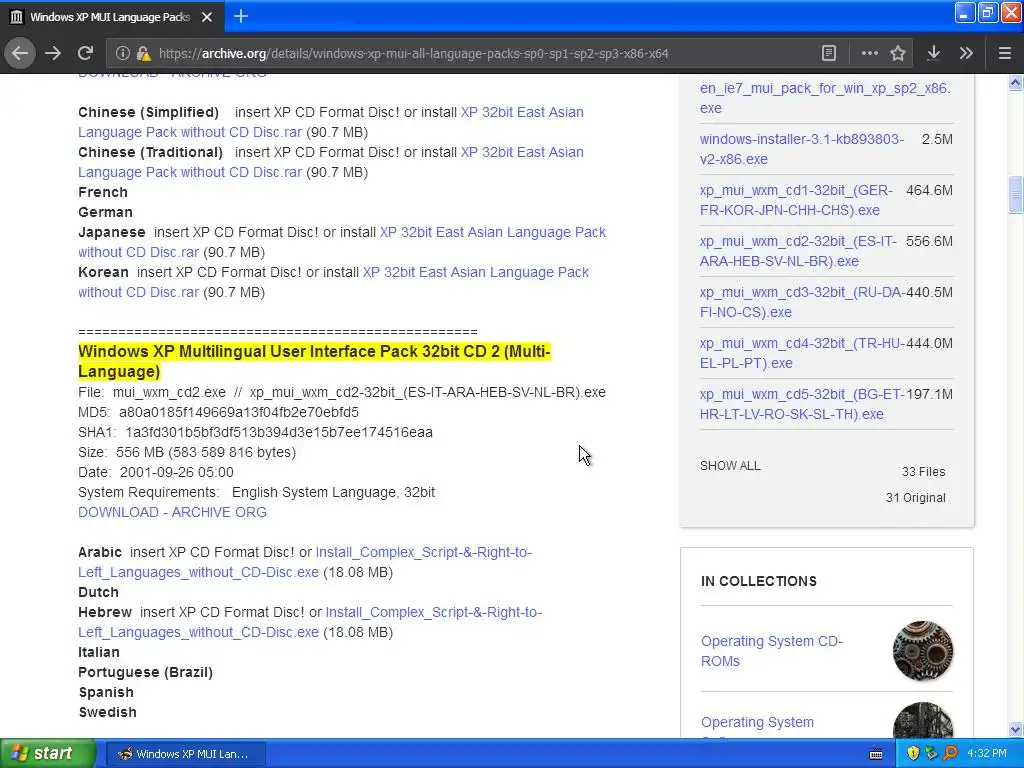Download xp_mui_wxm_cd5-32bit BG-ET file
Image resolution: width=1024 pixels, height=768 pixels.
click(803, 404)
